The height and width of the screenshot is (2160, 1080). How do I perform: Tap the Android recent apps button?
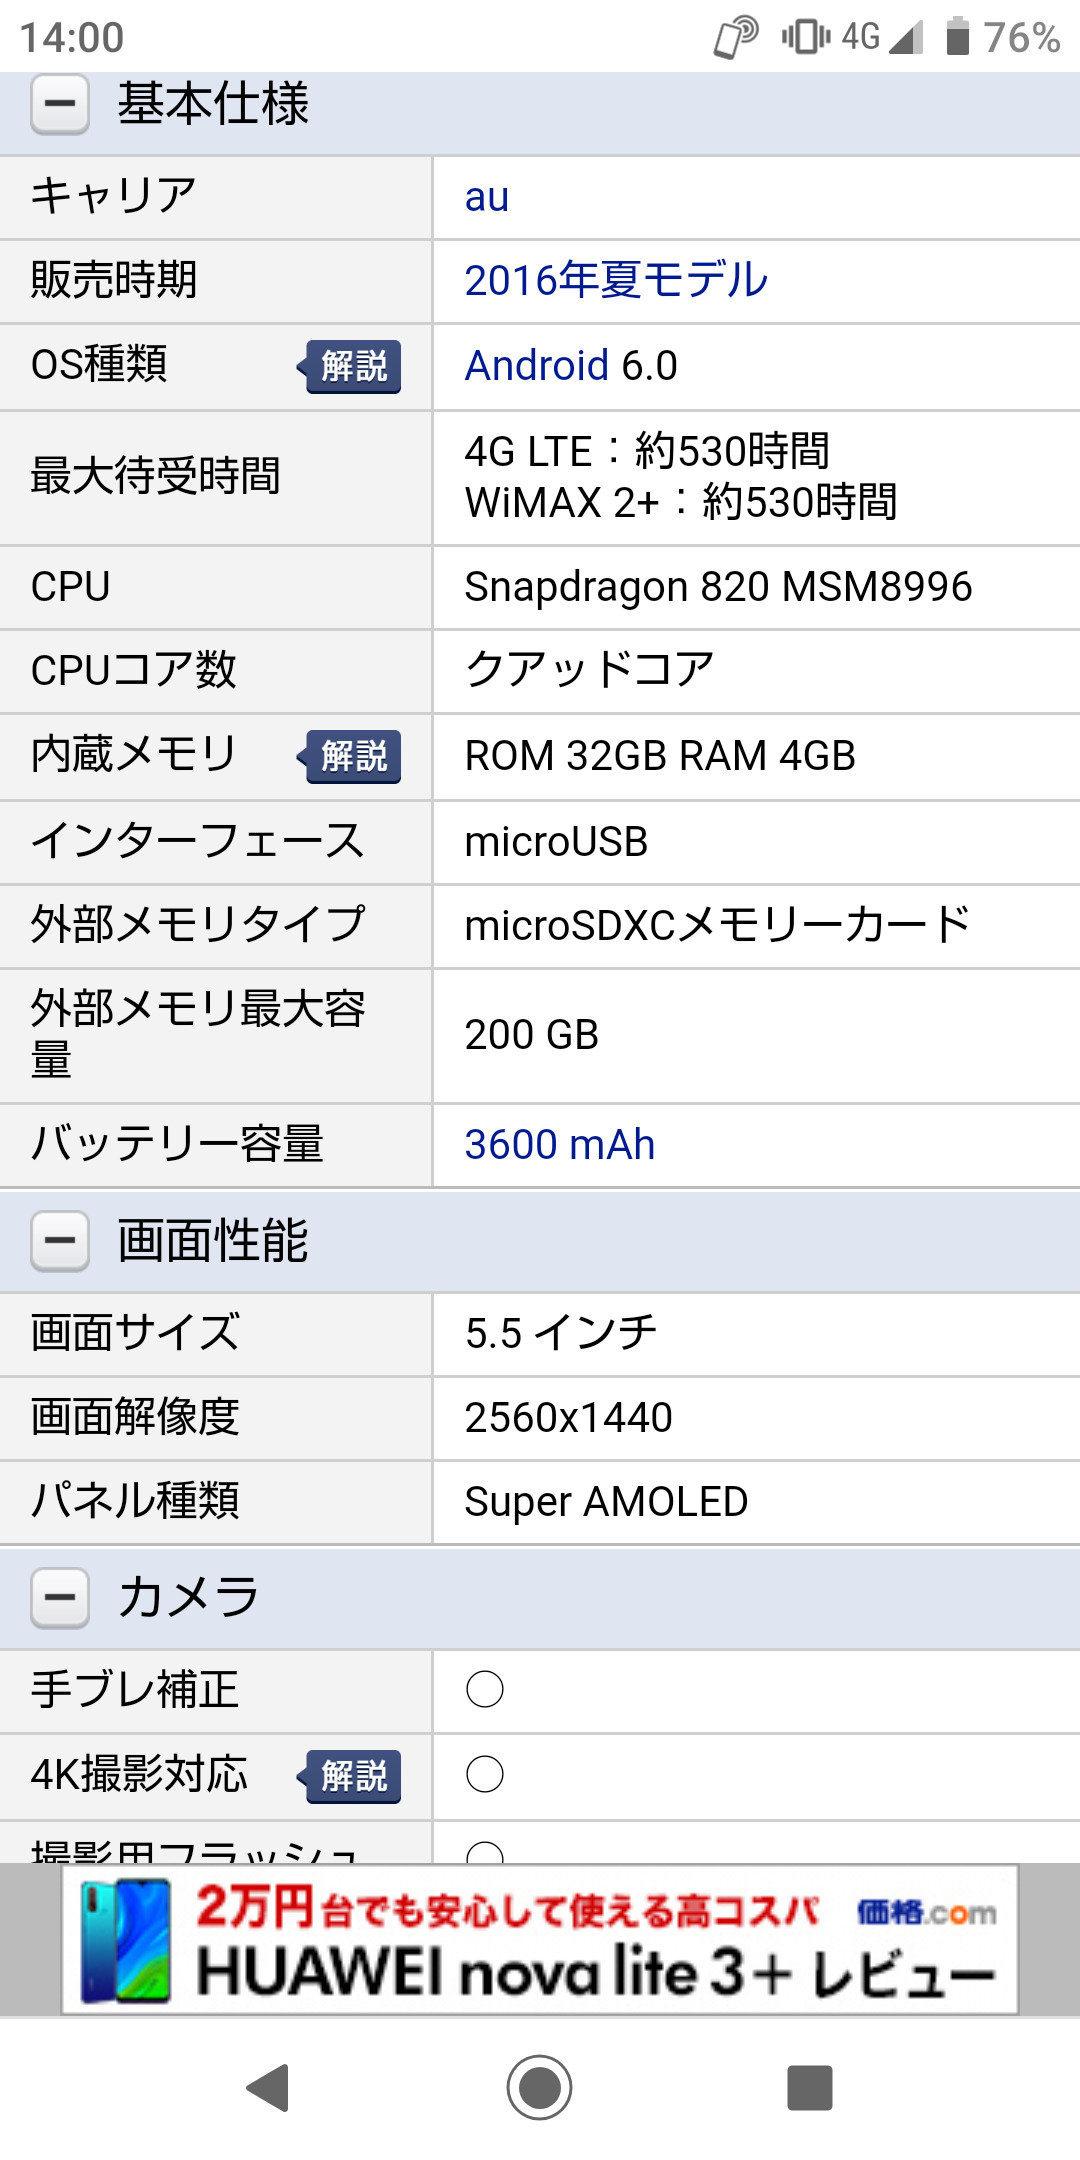[810, 2088]
